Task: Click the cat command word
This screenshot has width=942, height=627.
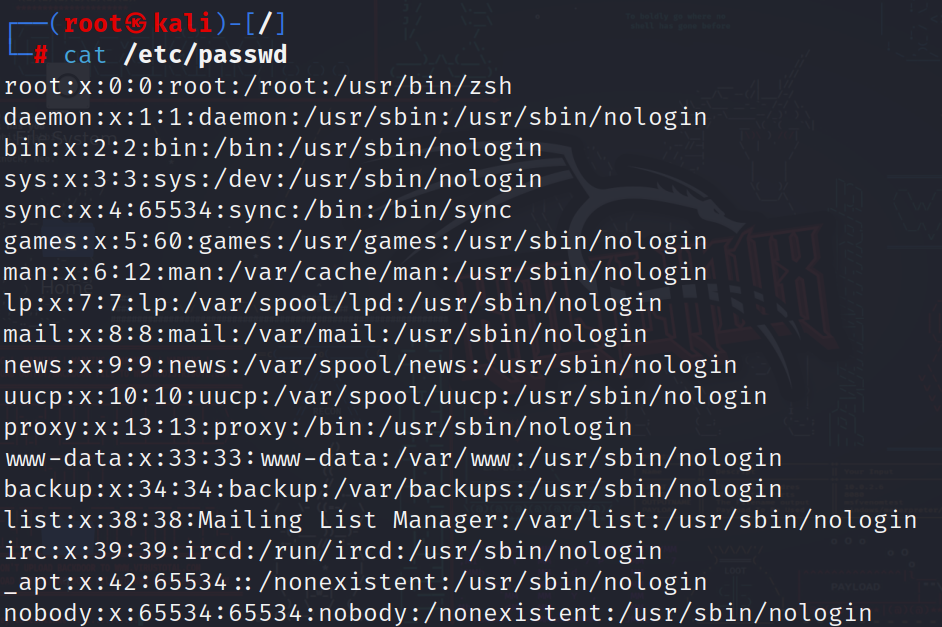Action: tap(85, 55)
